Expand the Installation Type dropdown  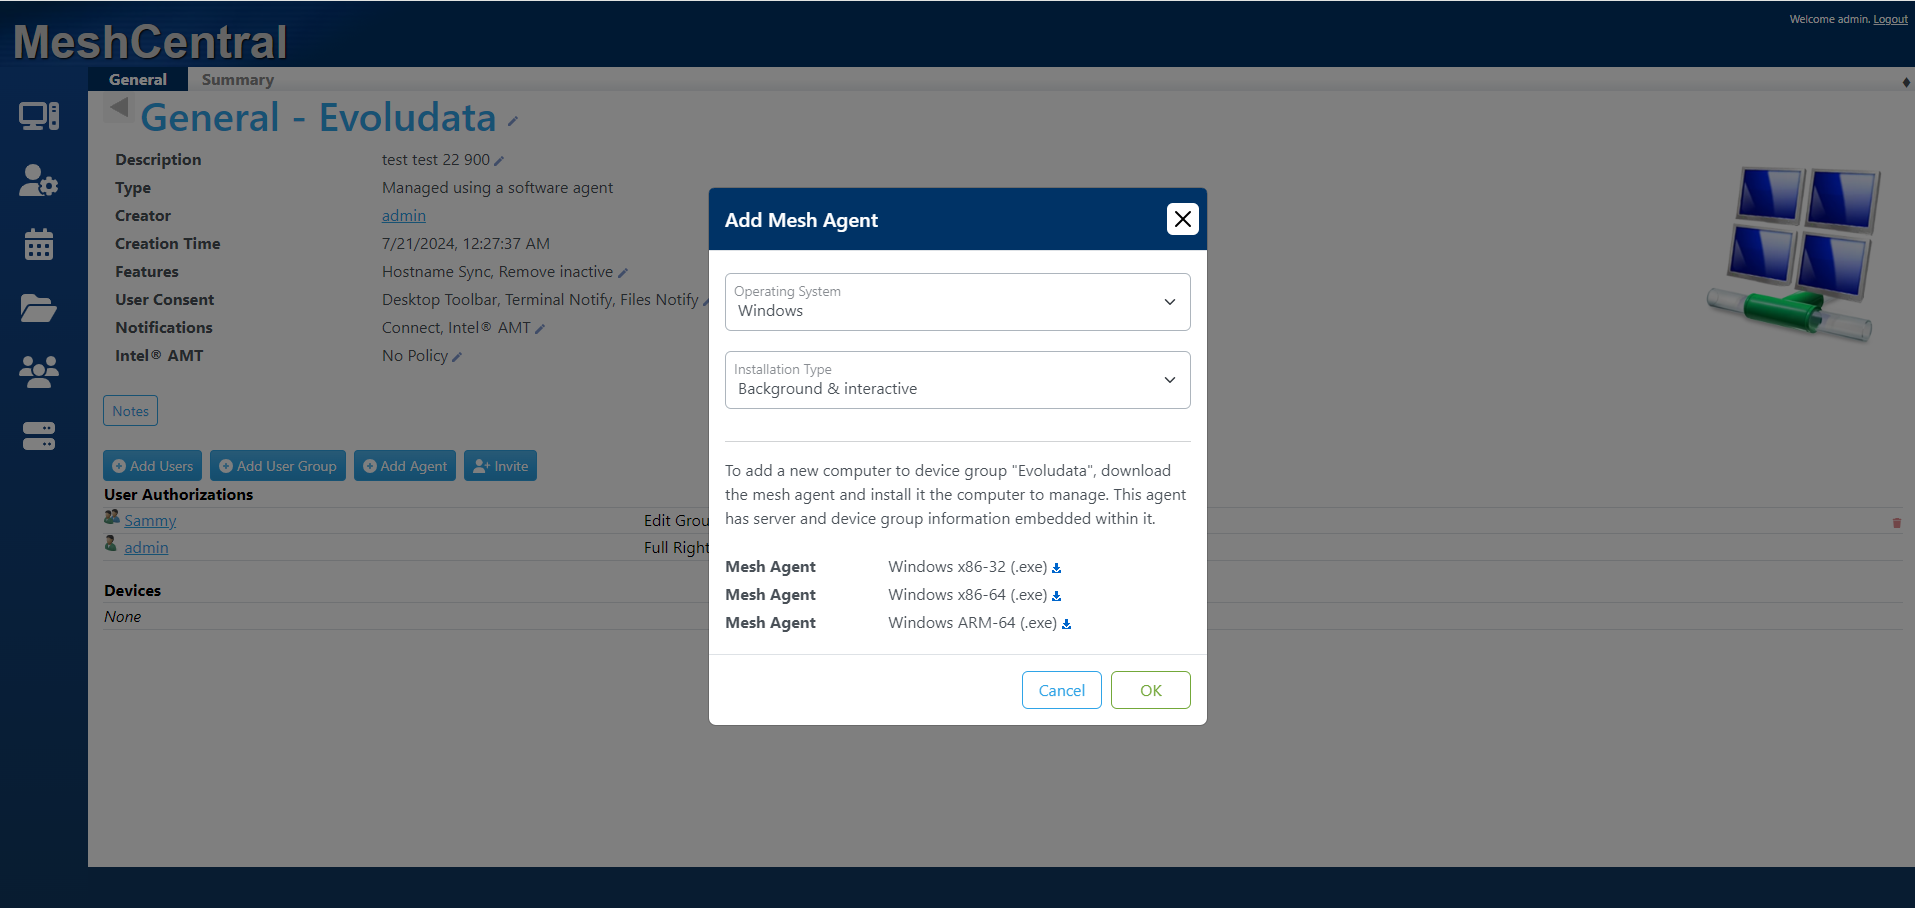click(x=958, y=380)
